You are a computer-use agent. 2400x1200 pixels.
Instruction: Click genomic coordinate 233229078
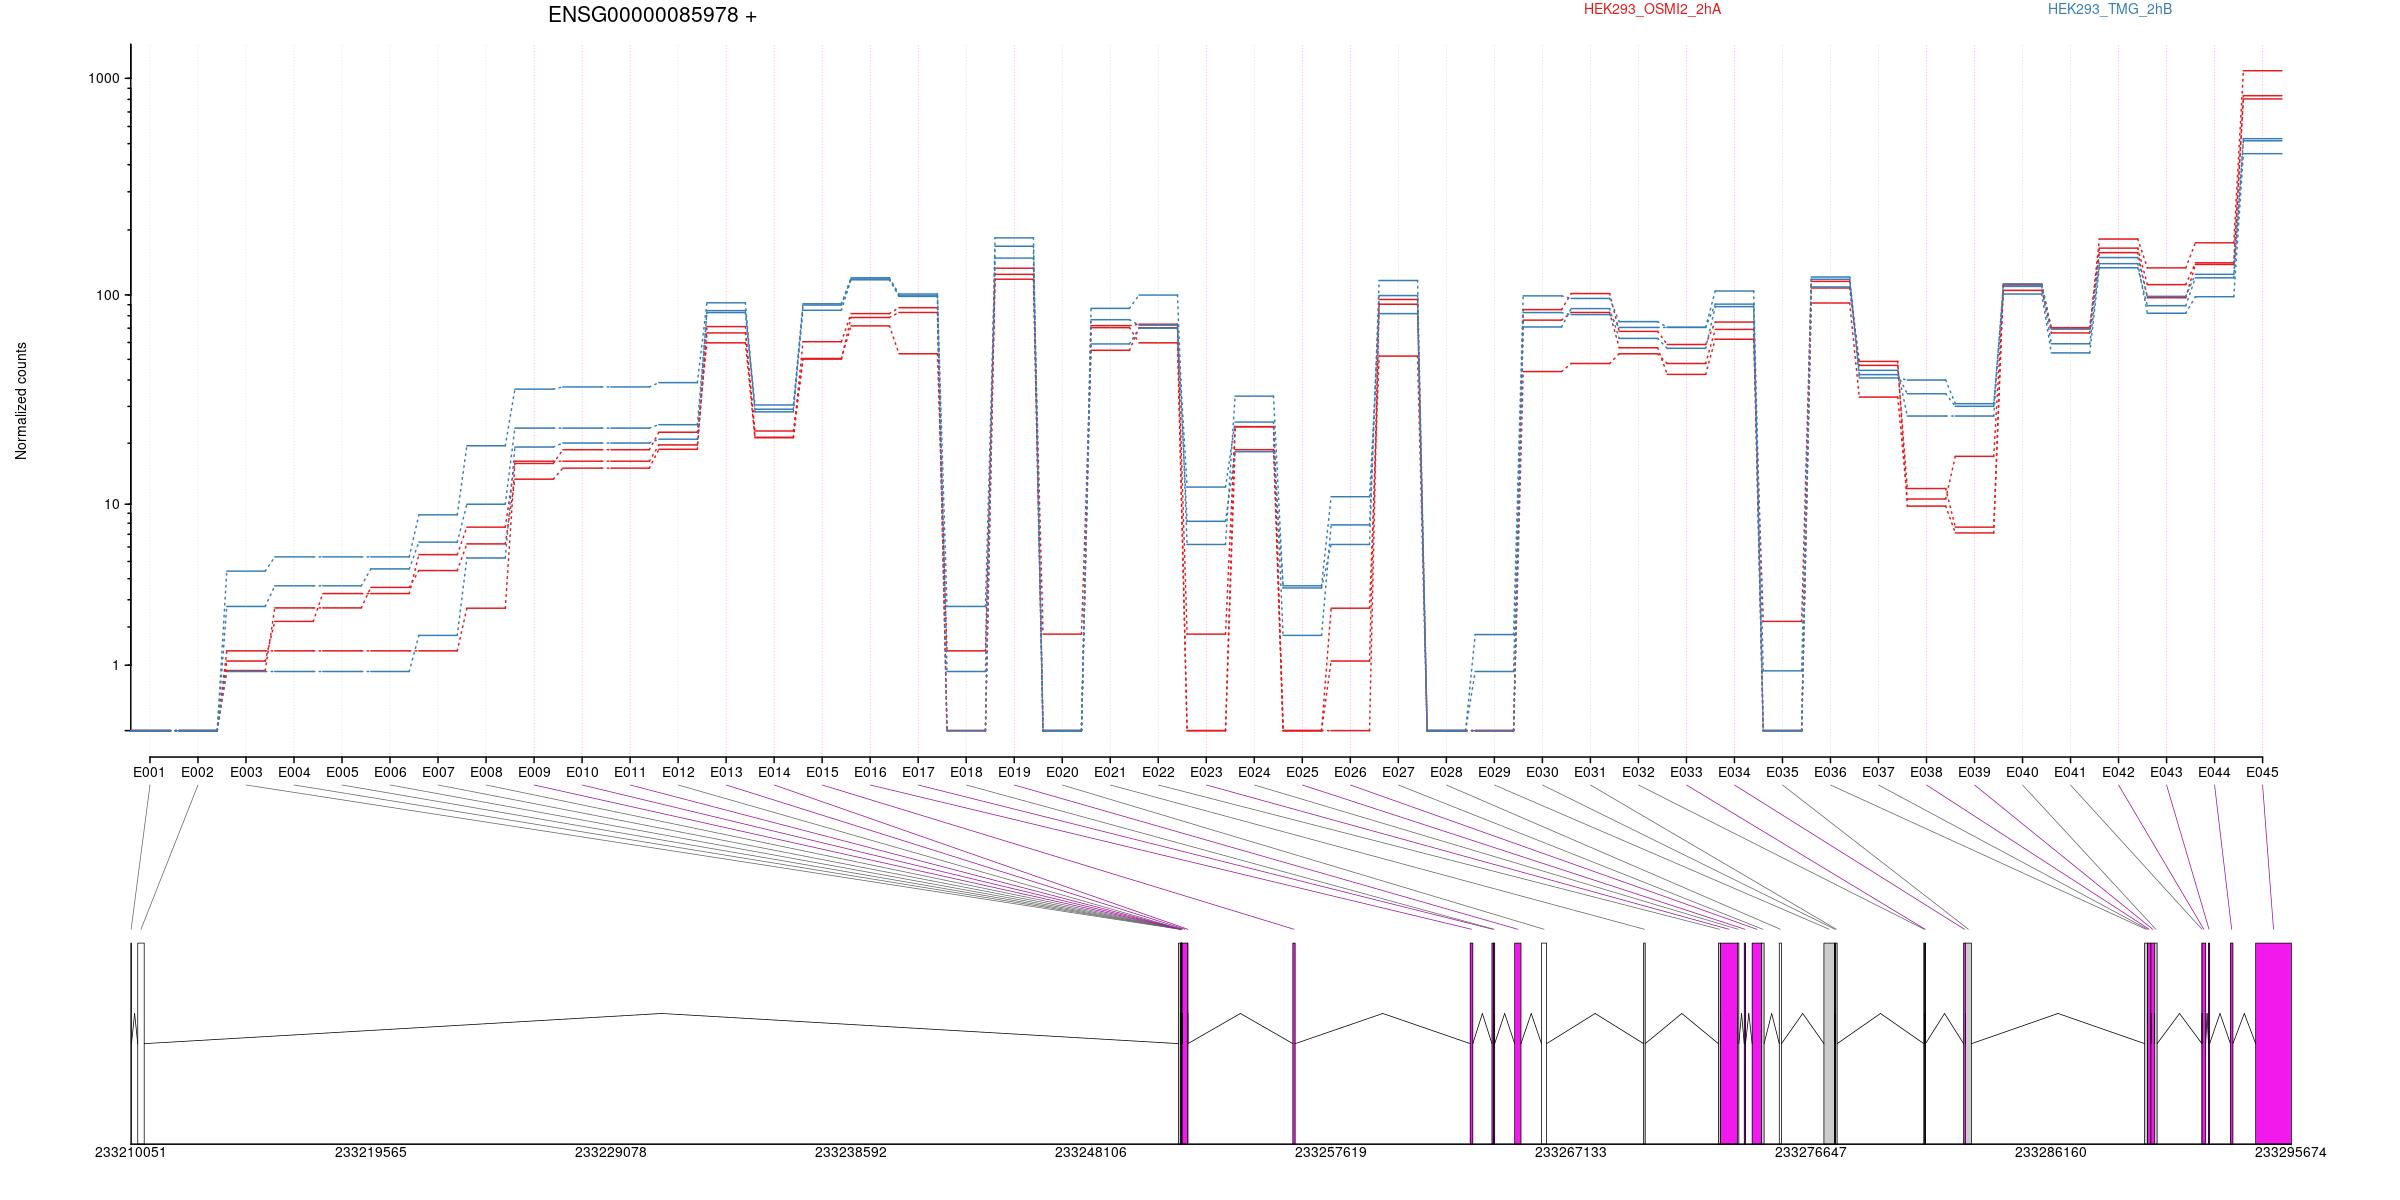pyautogui.click(x=611, y=1152)
